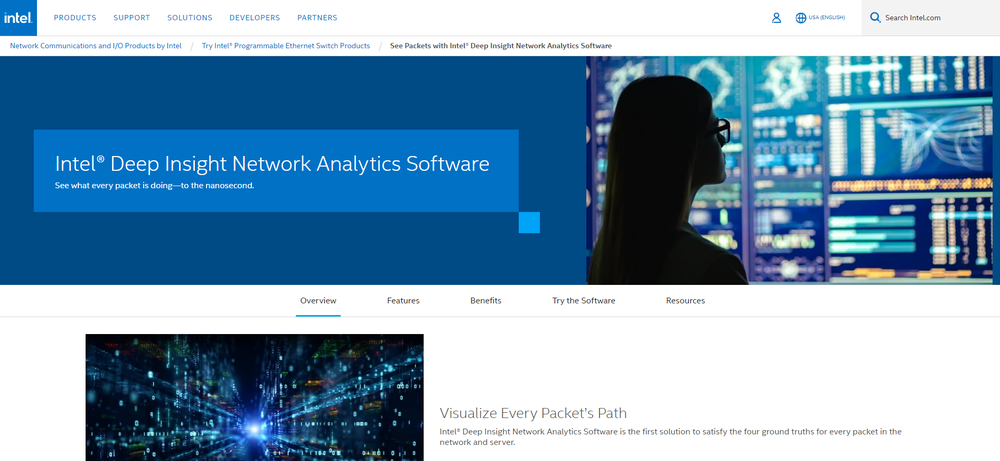Switch to the Benefits tab
Viewport: 1000px width, 461px height.
(x=486, y=300)
